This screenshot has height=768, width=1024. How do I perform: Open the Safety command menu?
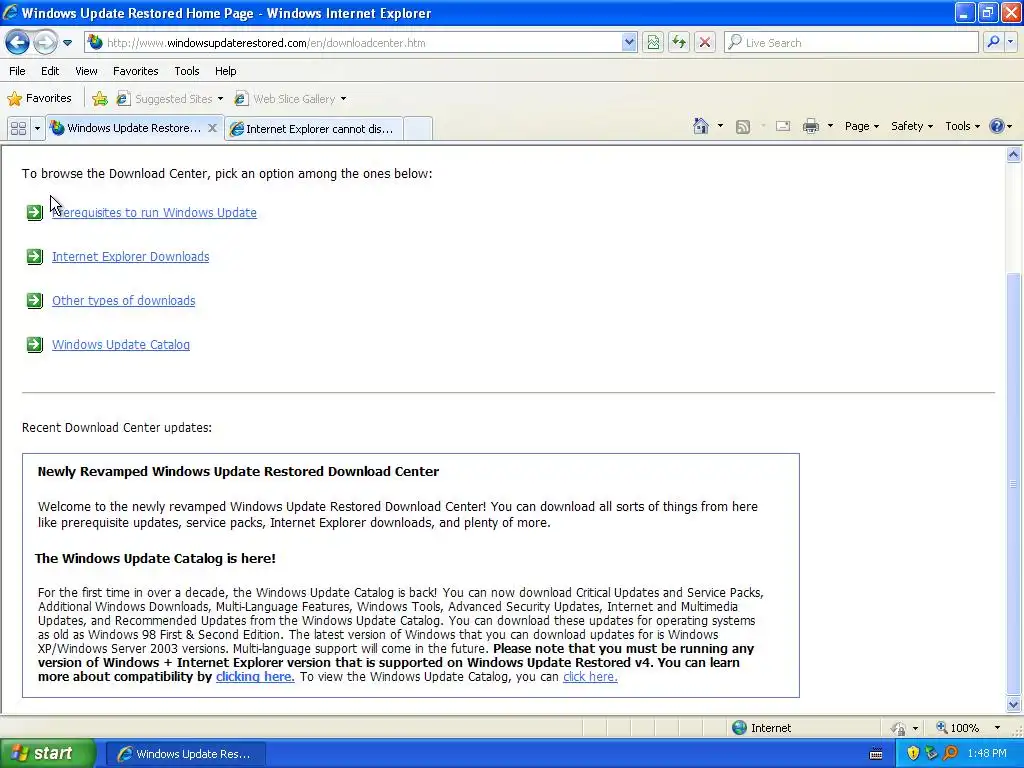click(x=912, y=126)
